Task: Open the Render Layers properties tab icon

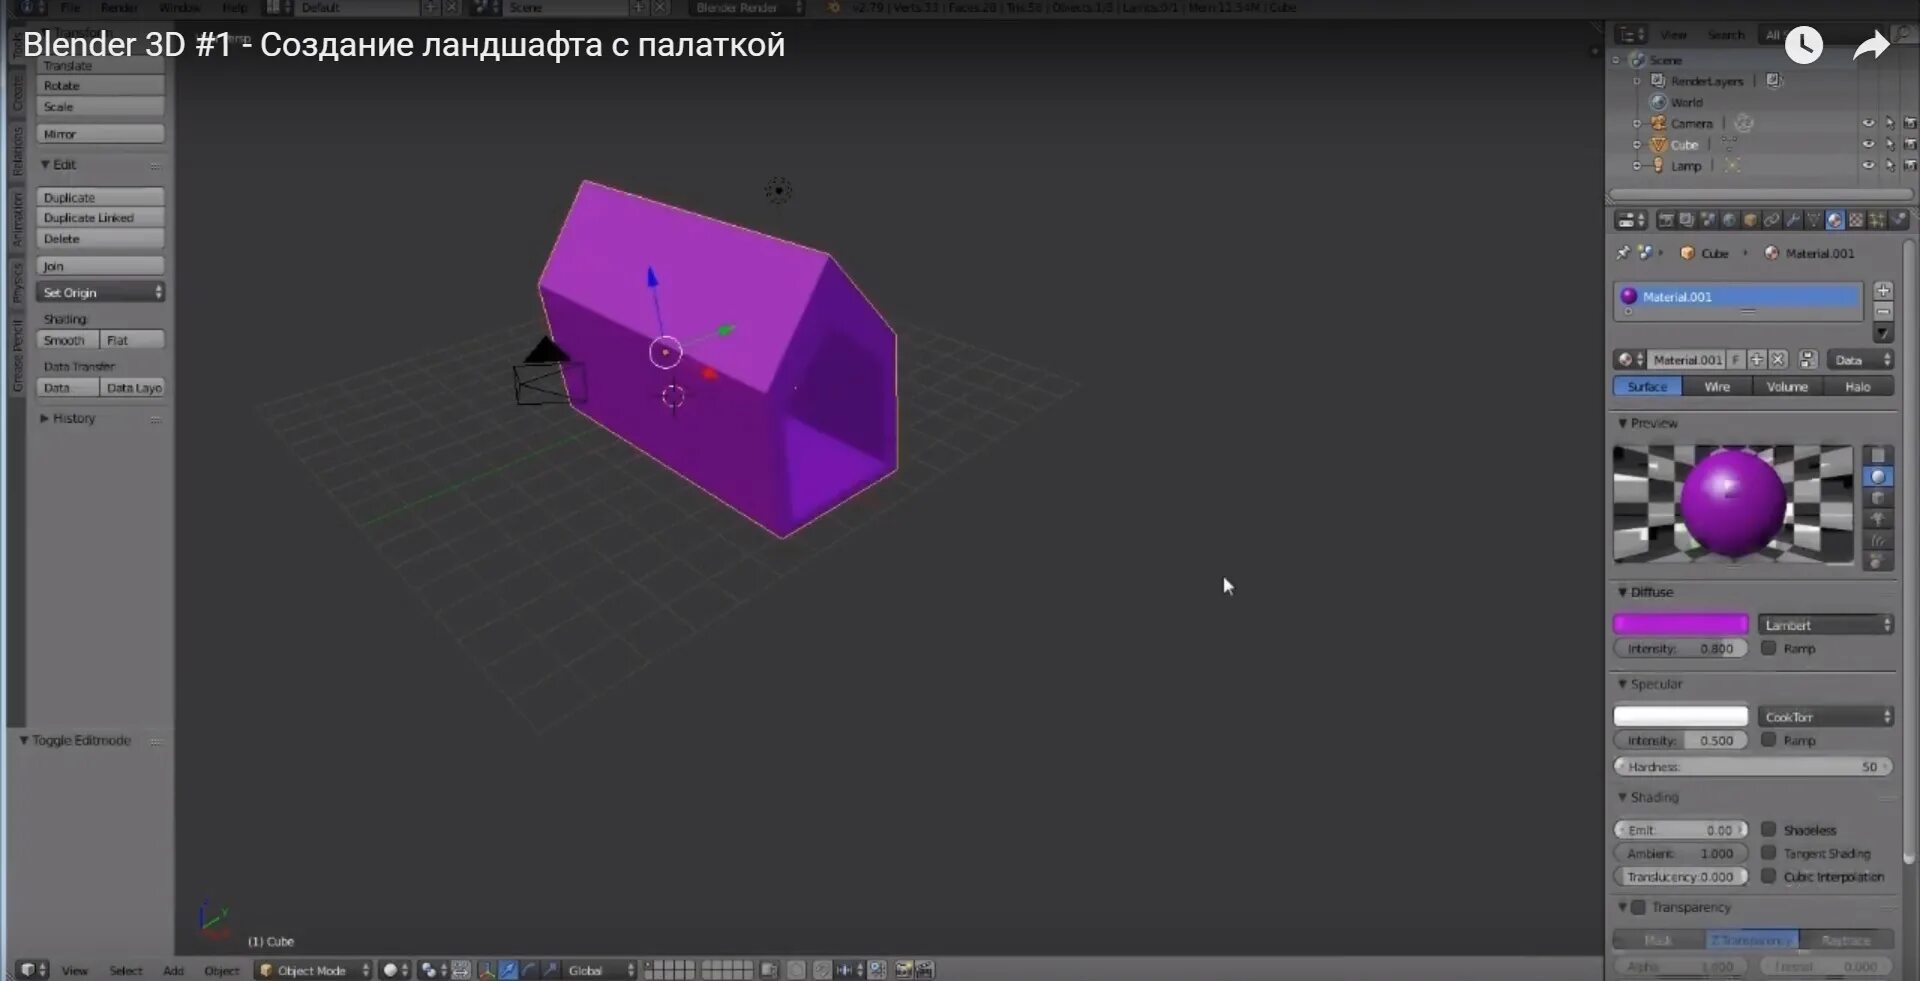Action: point(1686,220)
